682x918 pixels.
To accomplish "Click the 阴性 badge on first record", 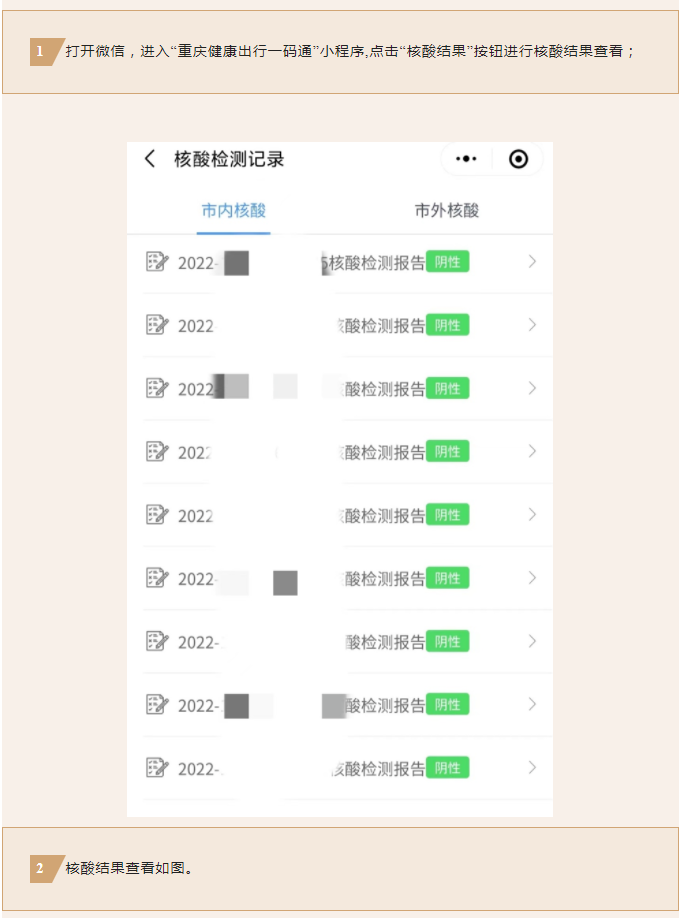I will [447, 262].
